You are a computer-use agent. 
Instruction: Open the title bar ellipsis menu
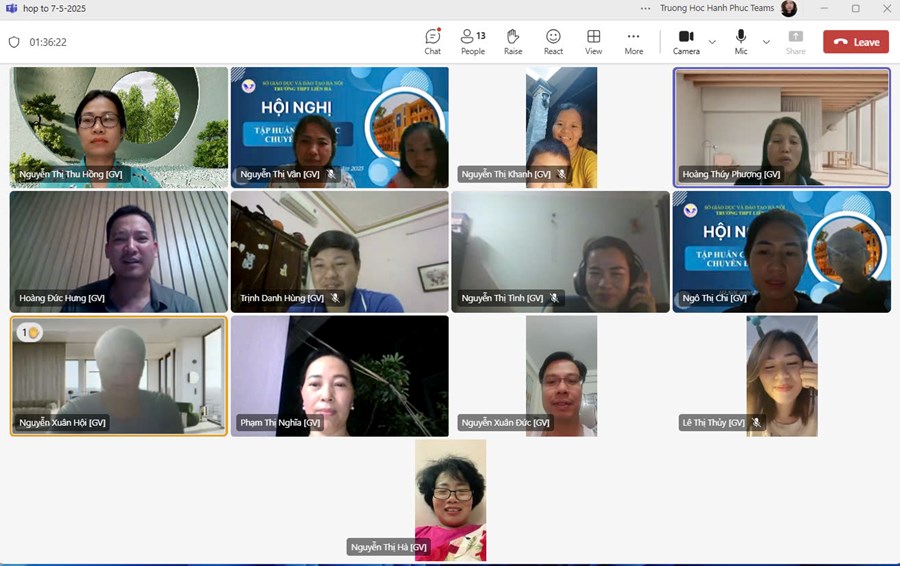pyautogui.click(x=646, y=8)
